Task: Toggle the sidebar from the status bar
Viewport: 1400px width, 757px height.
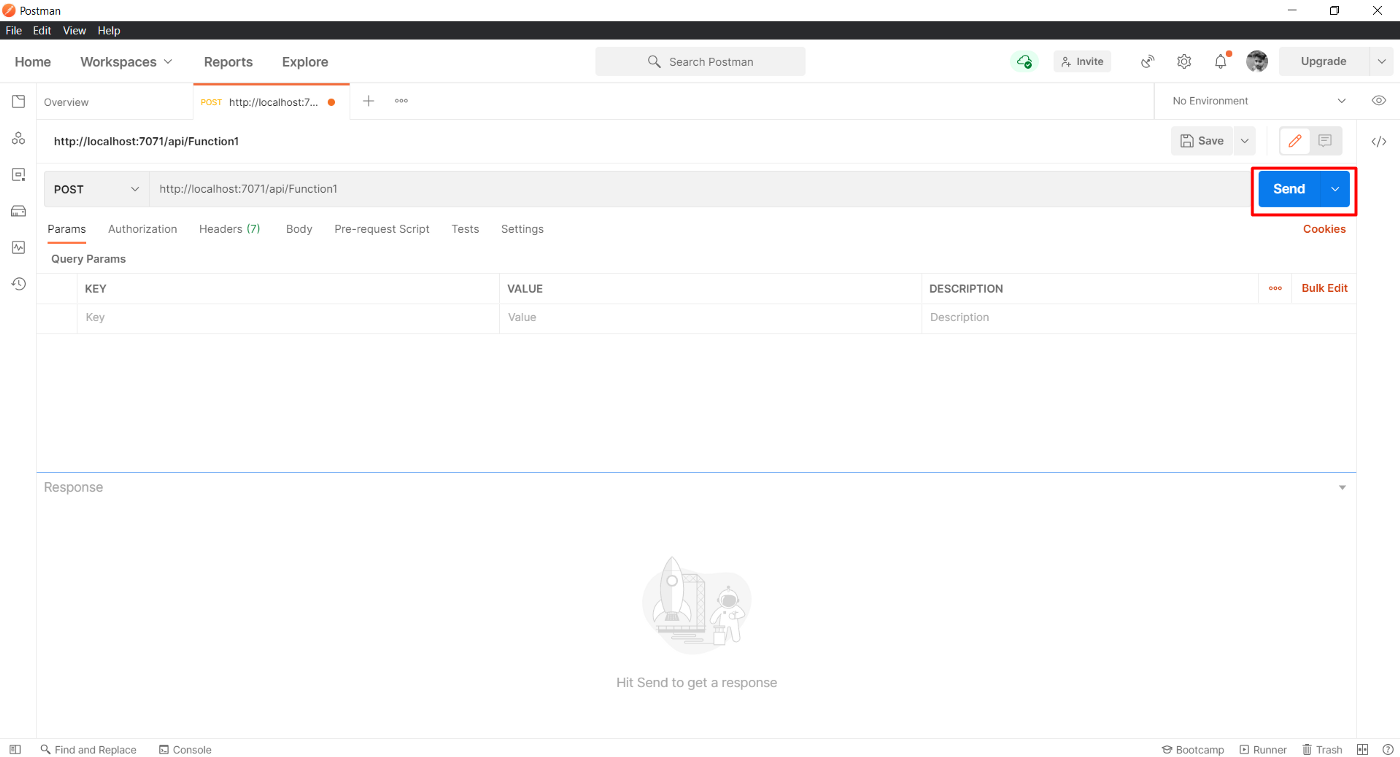Action: click(15, 750)
